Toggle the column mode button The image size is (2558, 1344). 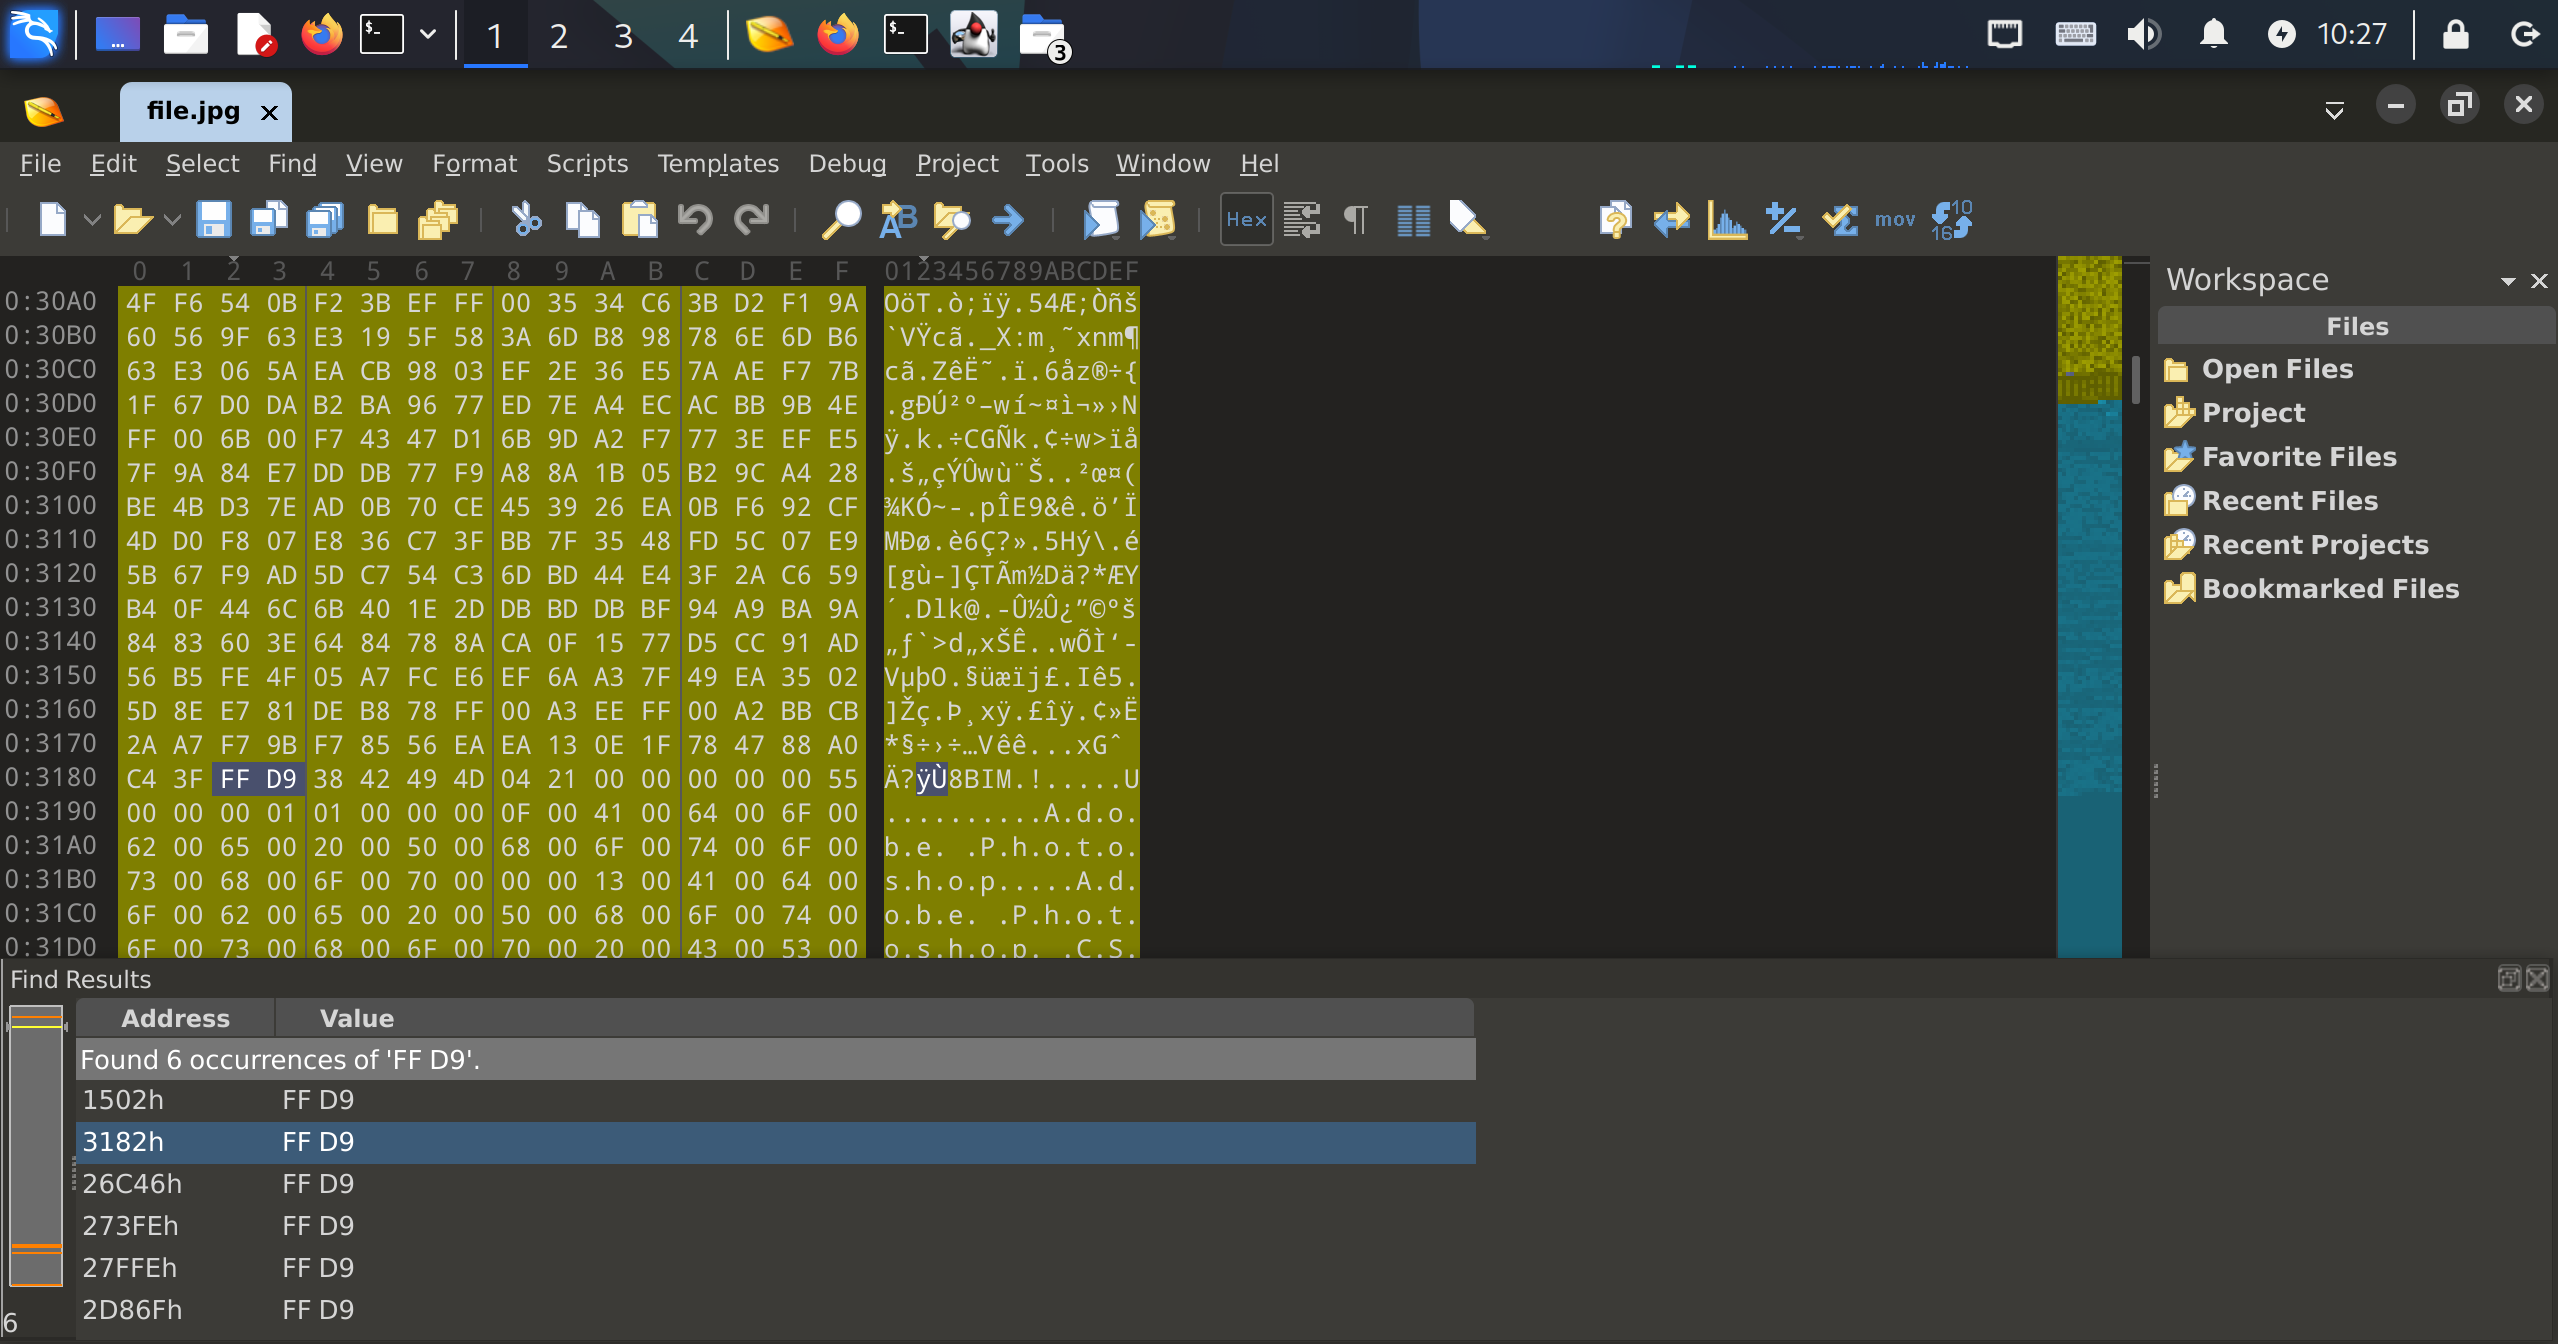pyautogui.click(x=1413, y=219)
